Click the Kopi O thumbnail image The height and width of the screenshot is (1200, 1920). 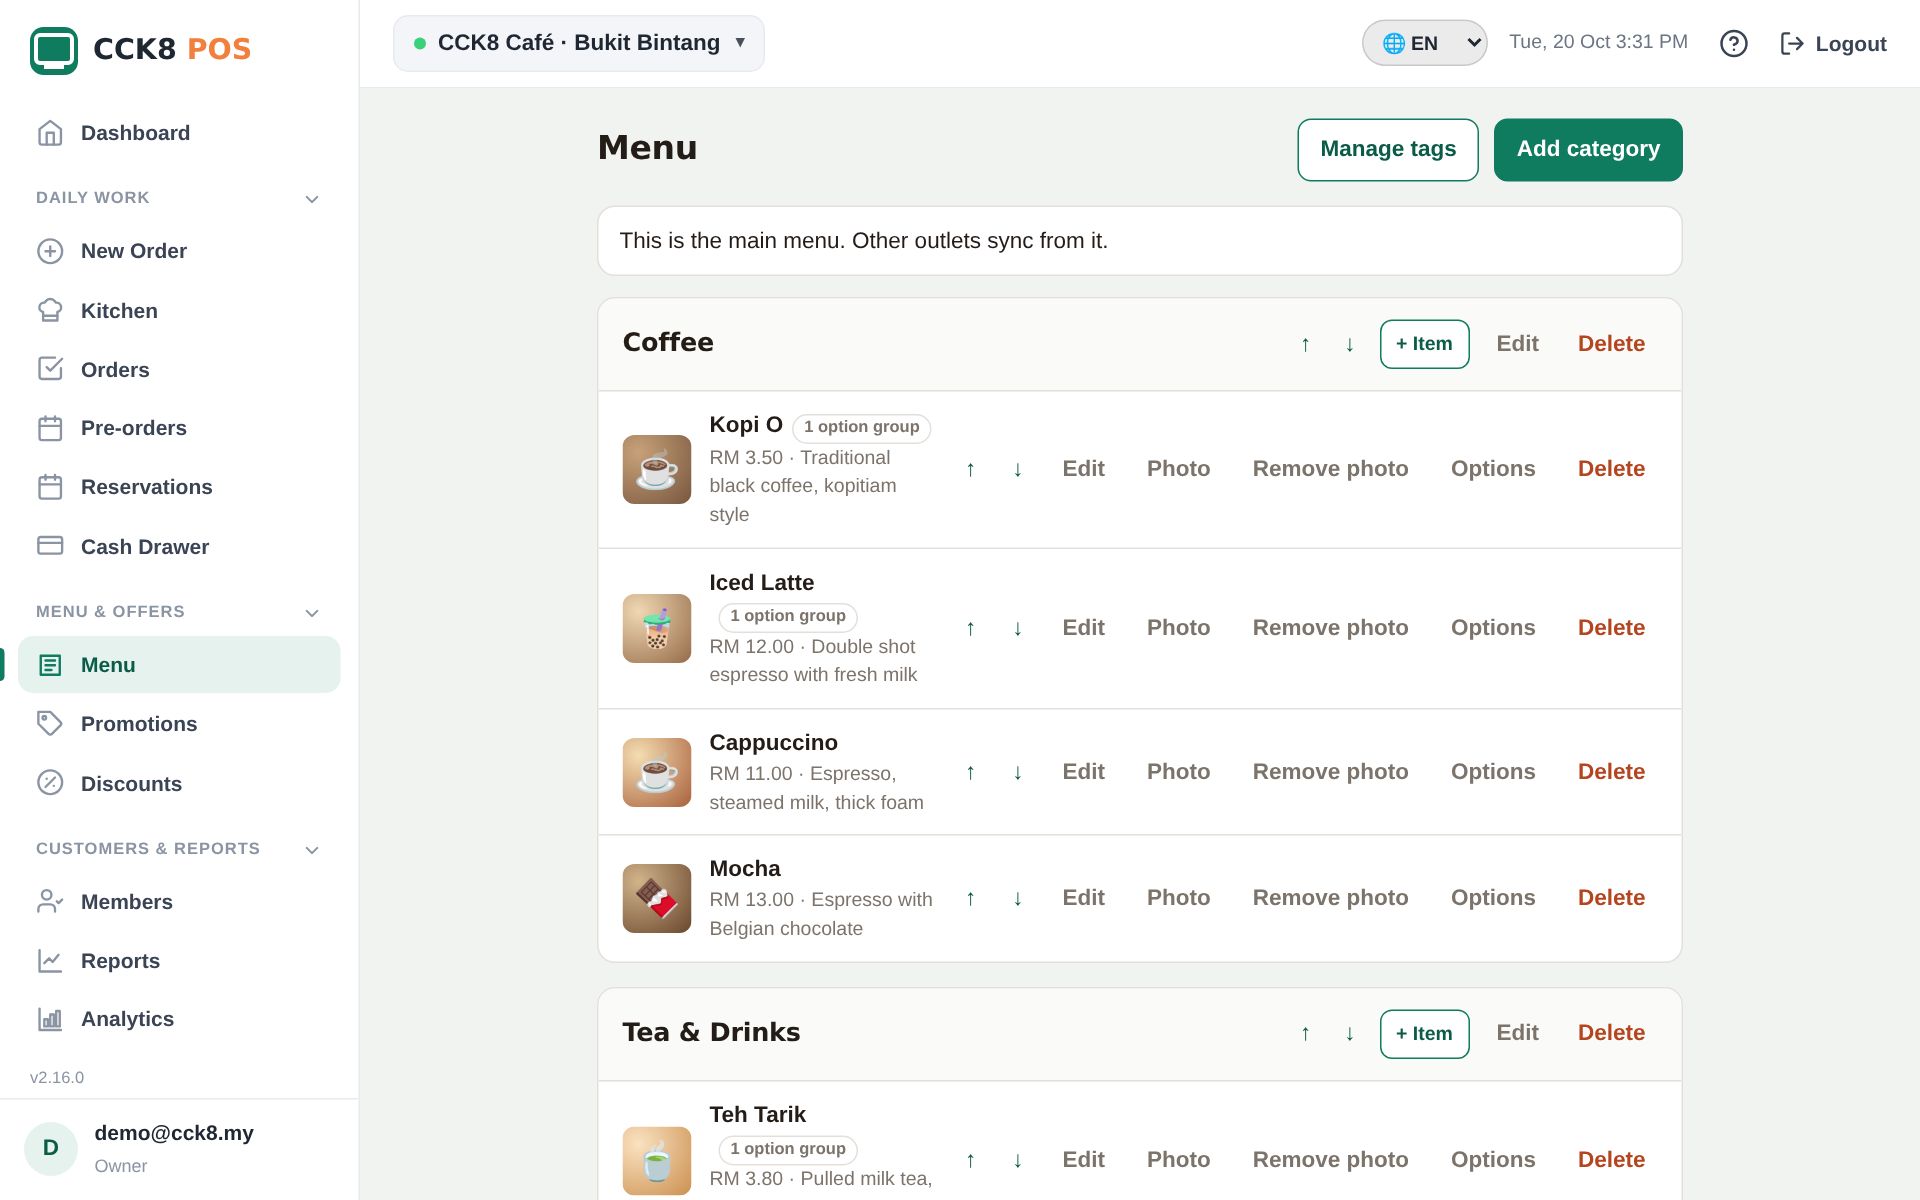click(x=657, y=469)
